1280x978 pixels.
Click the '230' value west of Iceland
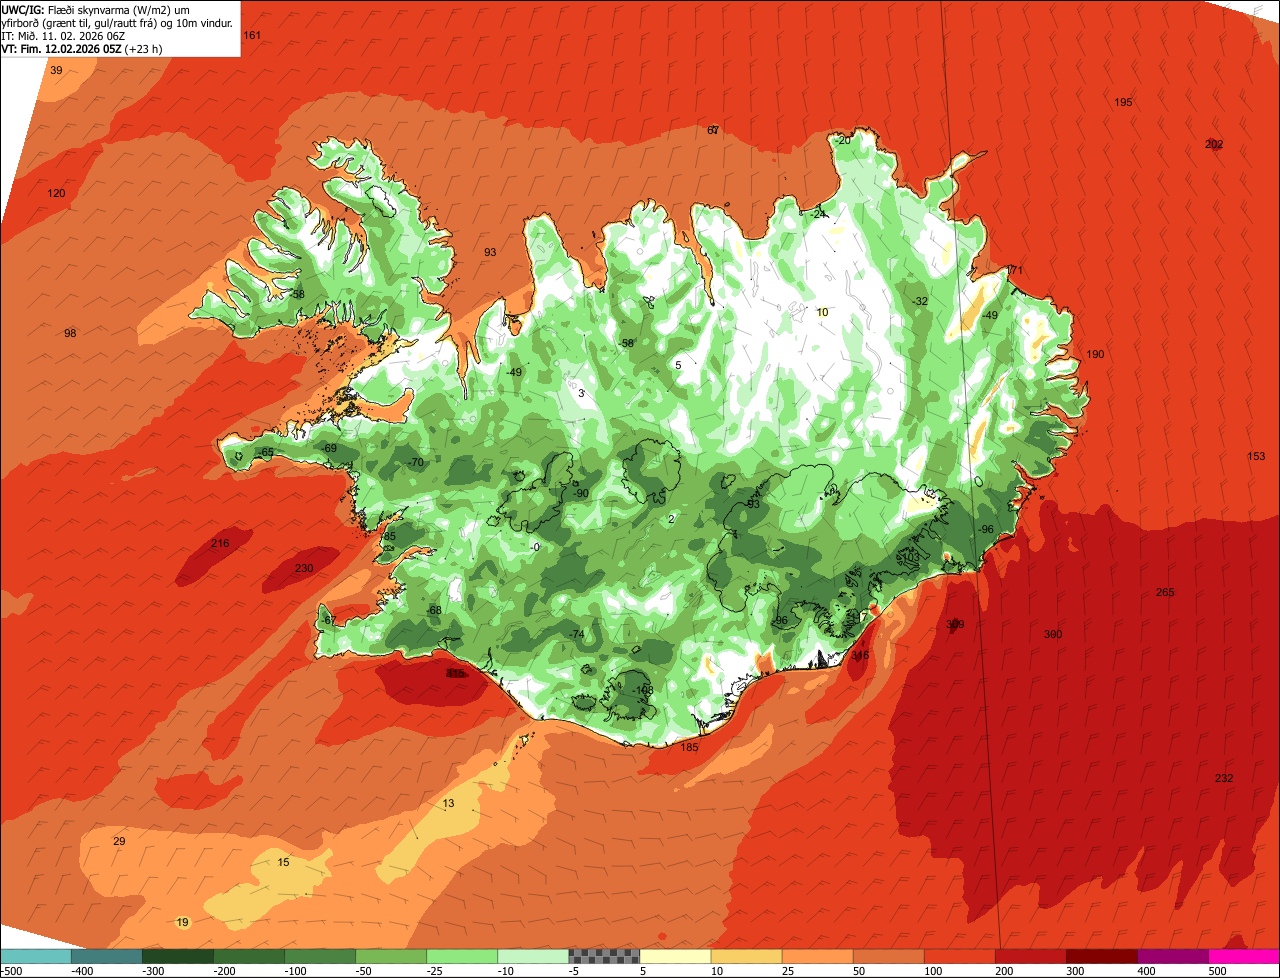304,569
